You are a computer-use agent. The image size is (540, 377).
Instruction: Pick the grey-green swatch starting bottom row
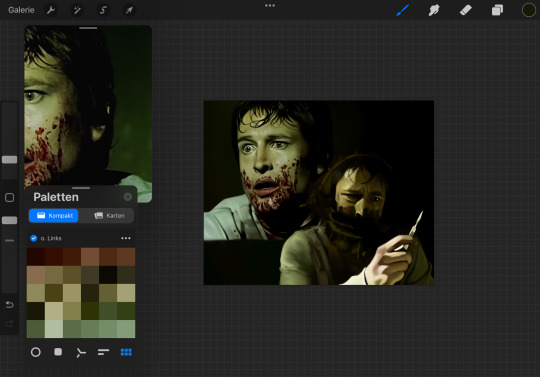tap(36, 329)
